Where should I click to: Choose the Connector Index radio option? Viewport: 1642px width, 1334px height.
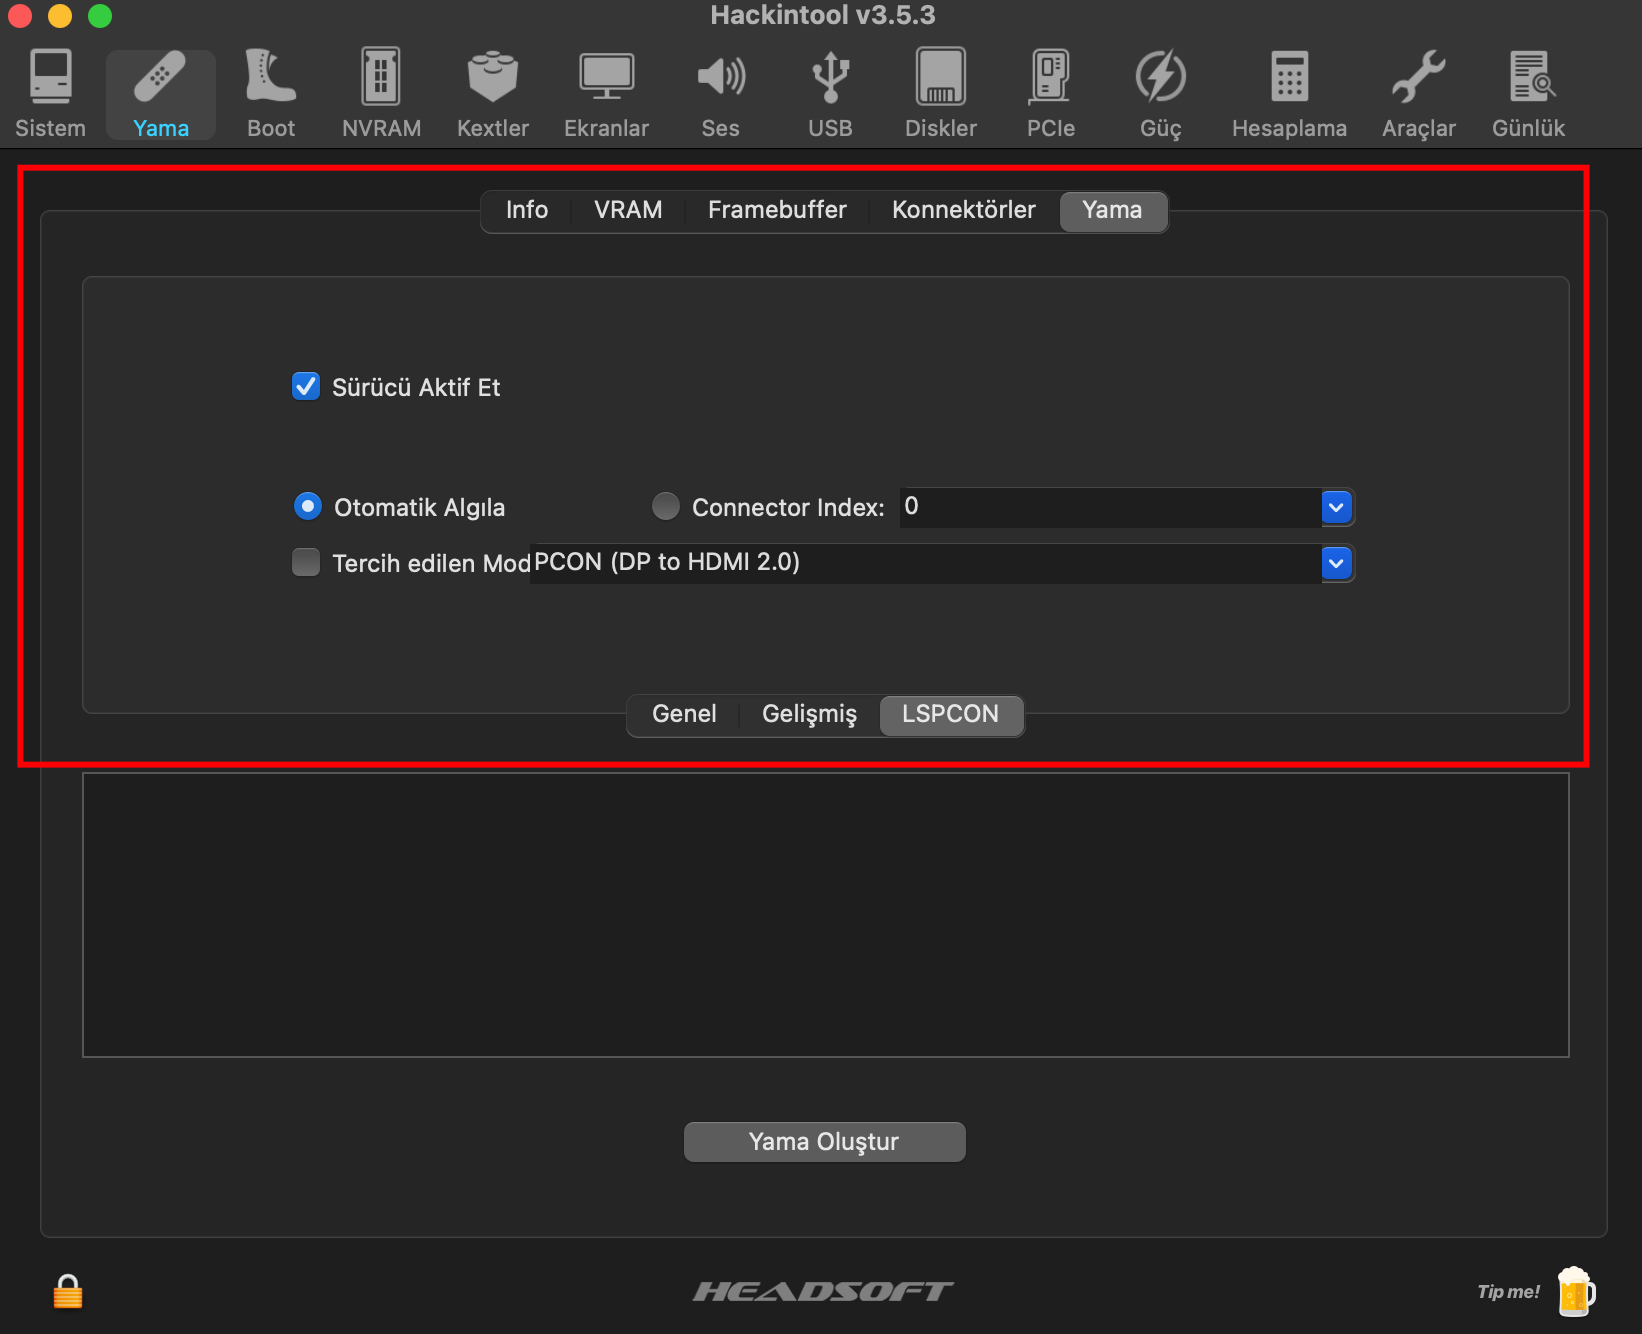coord(666,507)
